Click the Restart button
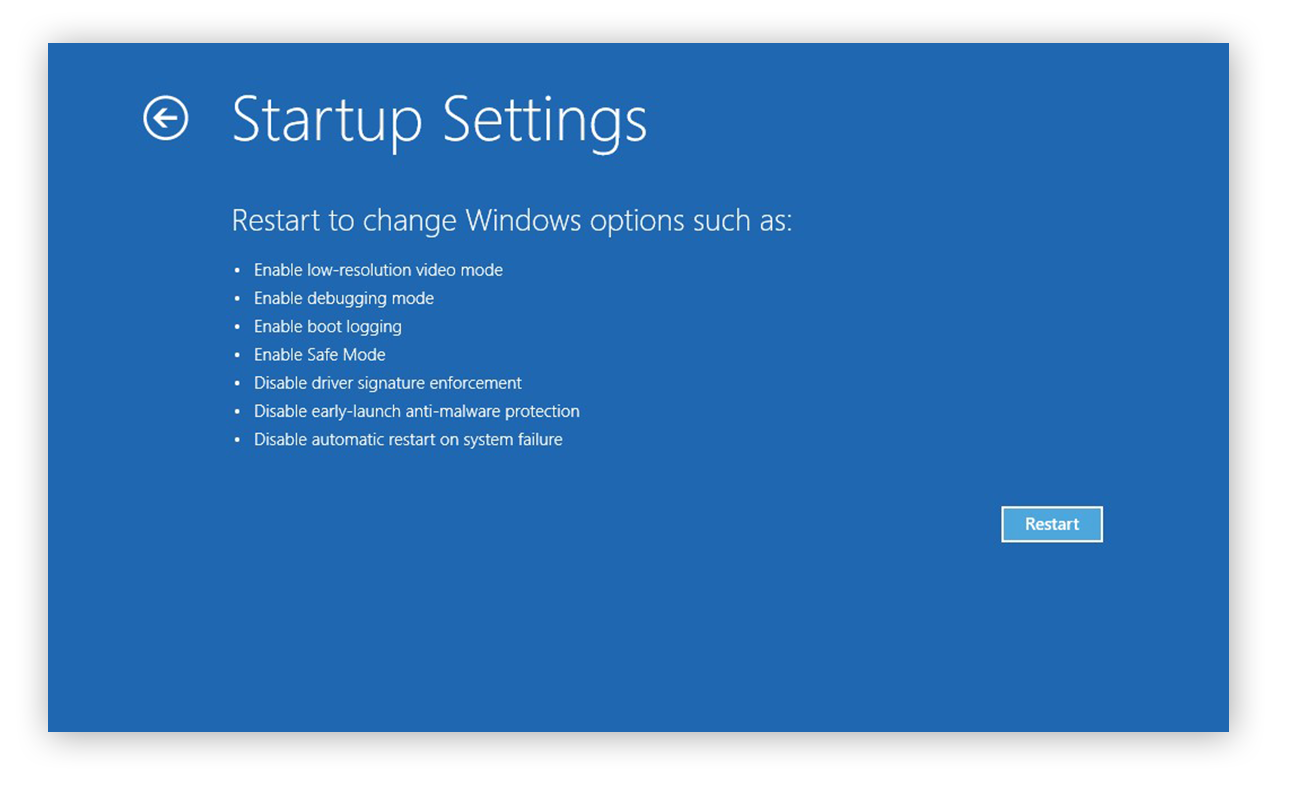 pos(1052,524)
